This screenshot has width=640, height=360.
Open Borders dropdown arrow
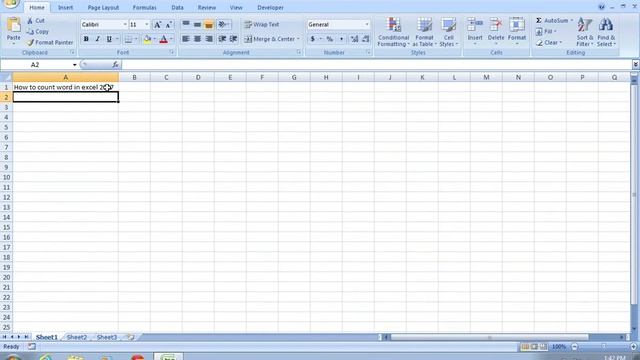point(136,39)
